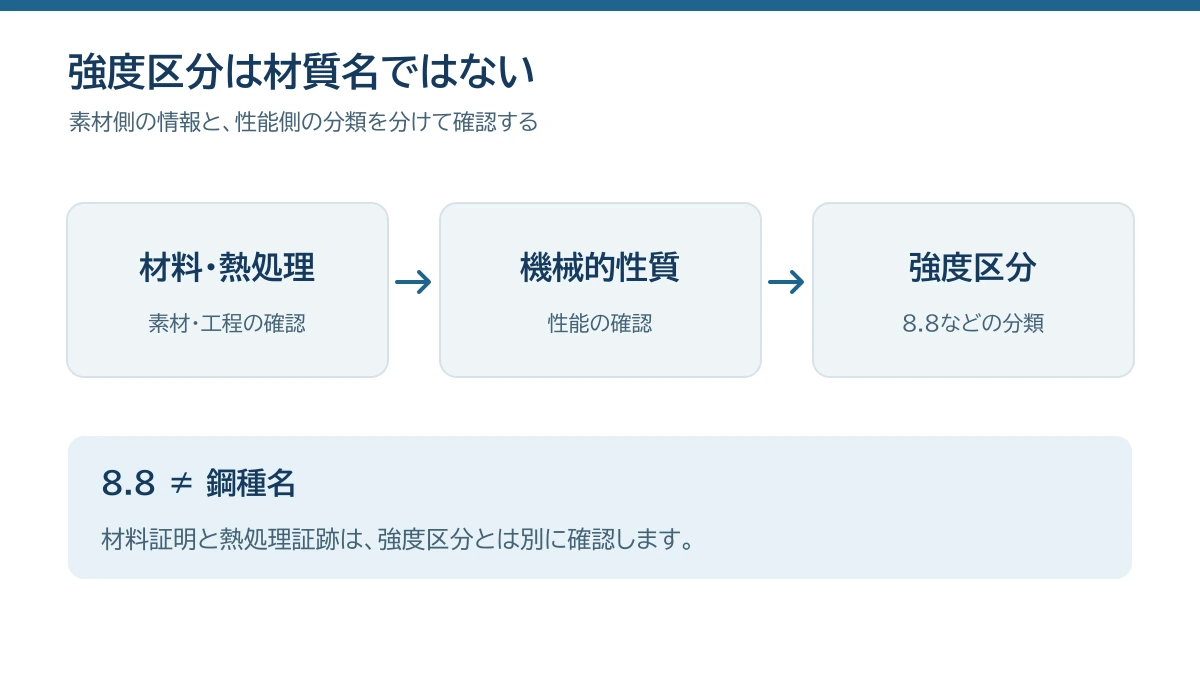Click the arrow between 材料・熱処理 and 機械的性質

click(x=413, y=283)
